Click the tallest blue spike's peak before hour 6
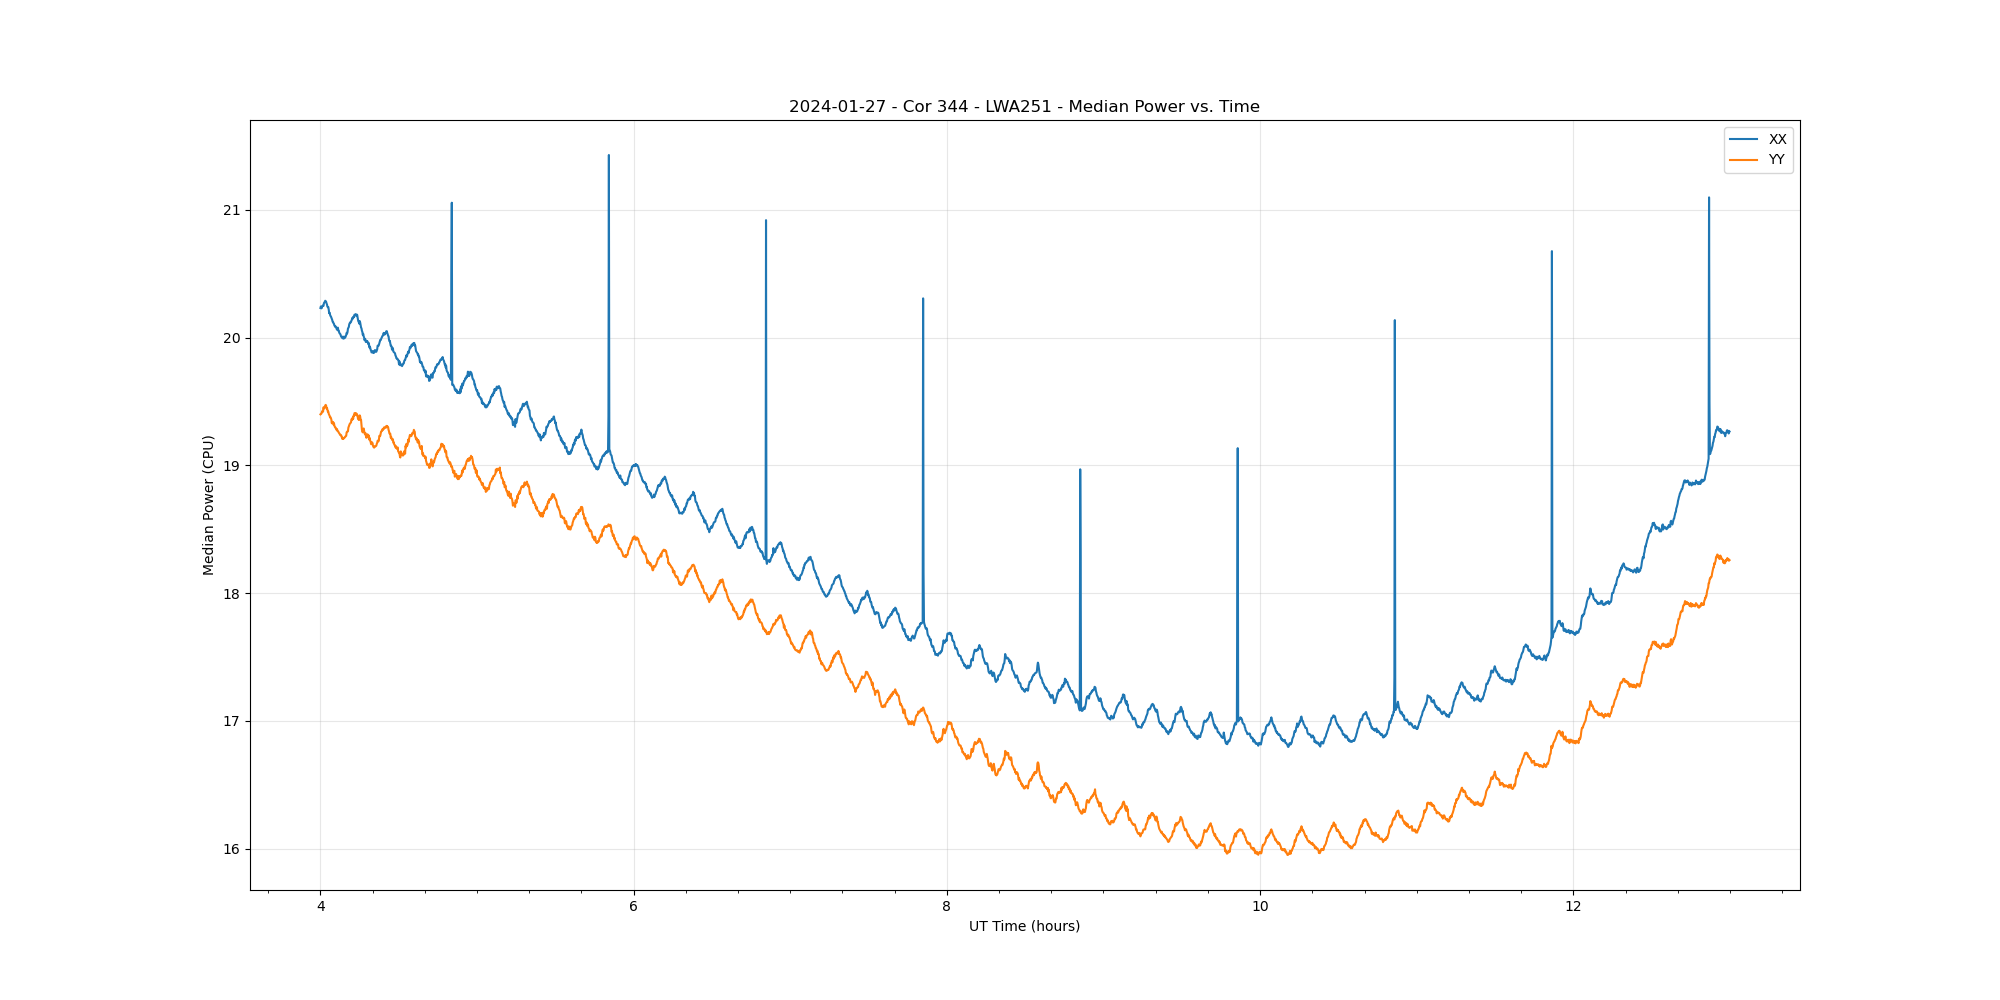The width and height of the screenshot is (2000, 1000). (x=608, y=156)
